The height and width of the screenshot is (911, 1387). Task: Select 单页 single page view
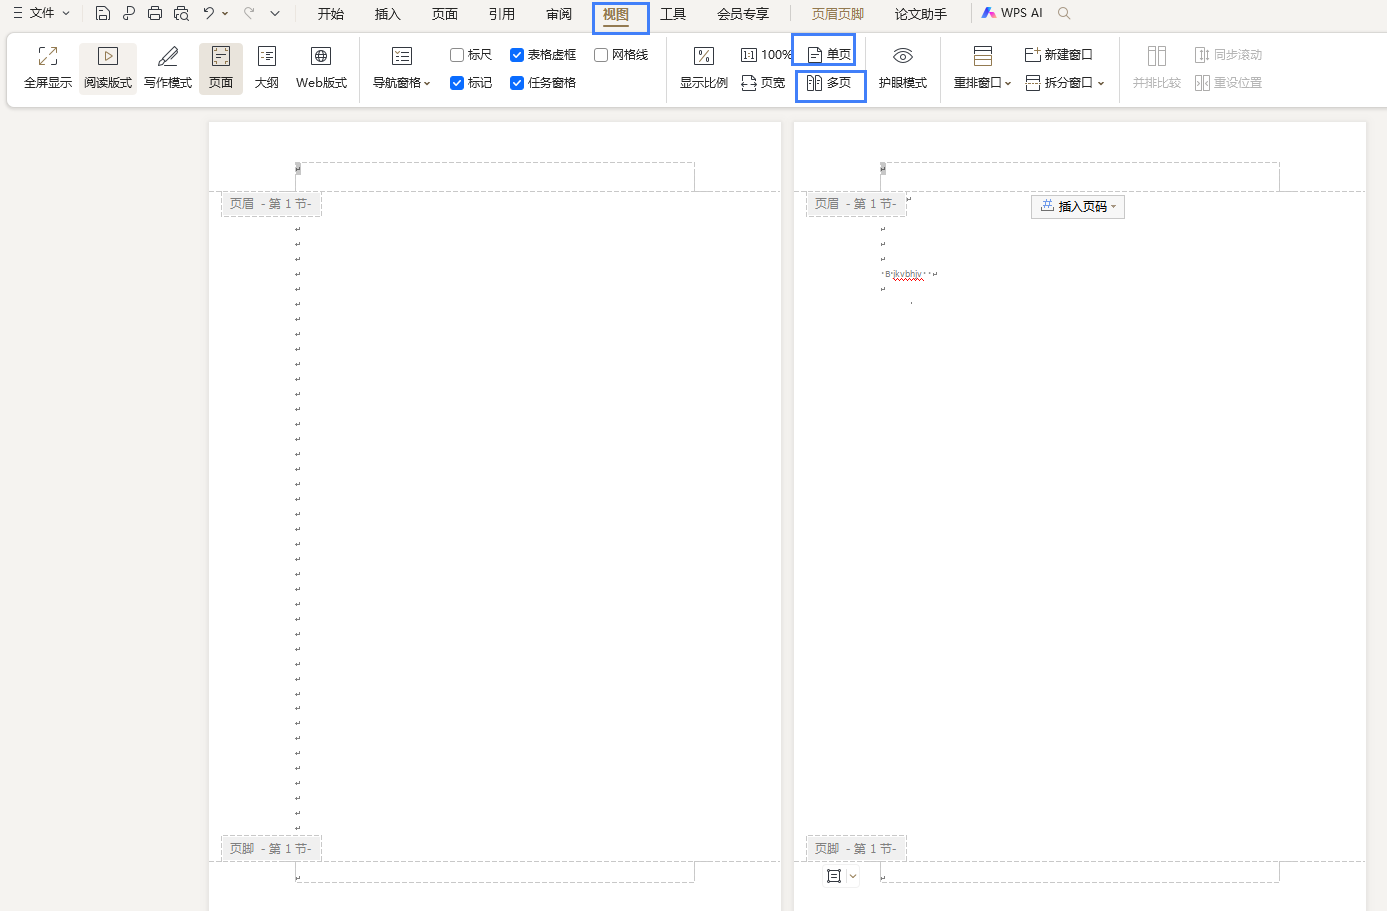pyautogui.click(x=829, y=55)
